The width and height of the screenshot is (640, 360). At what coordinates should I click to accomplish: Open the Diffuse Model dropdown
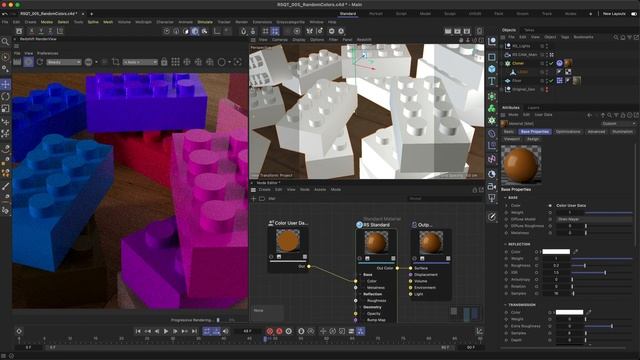pos(595,219)
